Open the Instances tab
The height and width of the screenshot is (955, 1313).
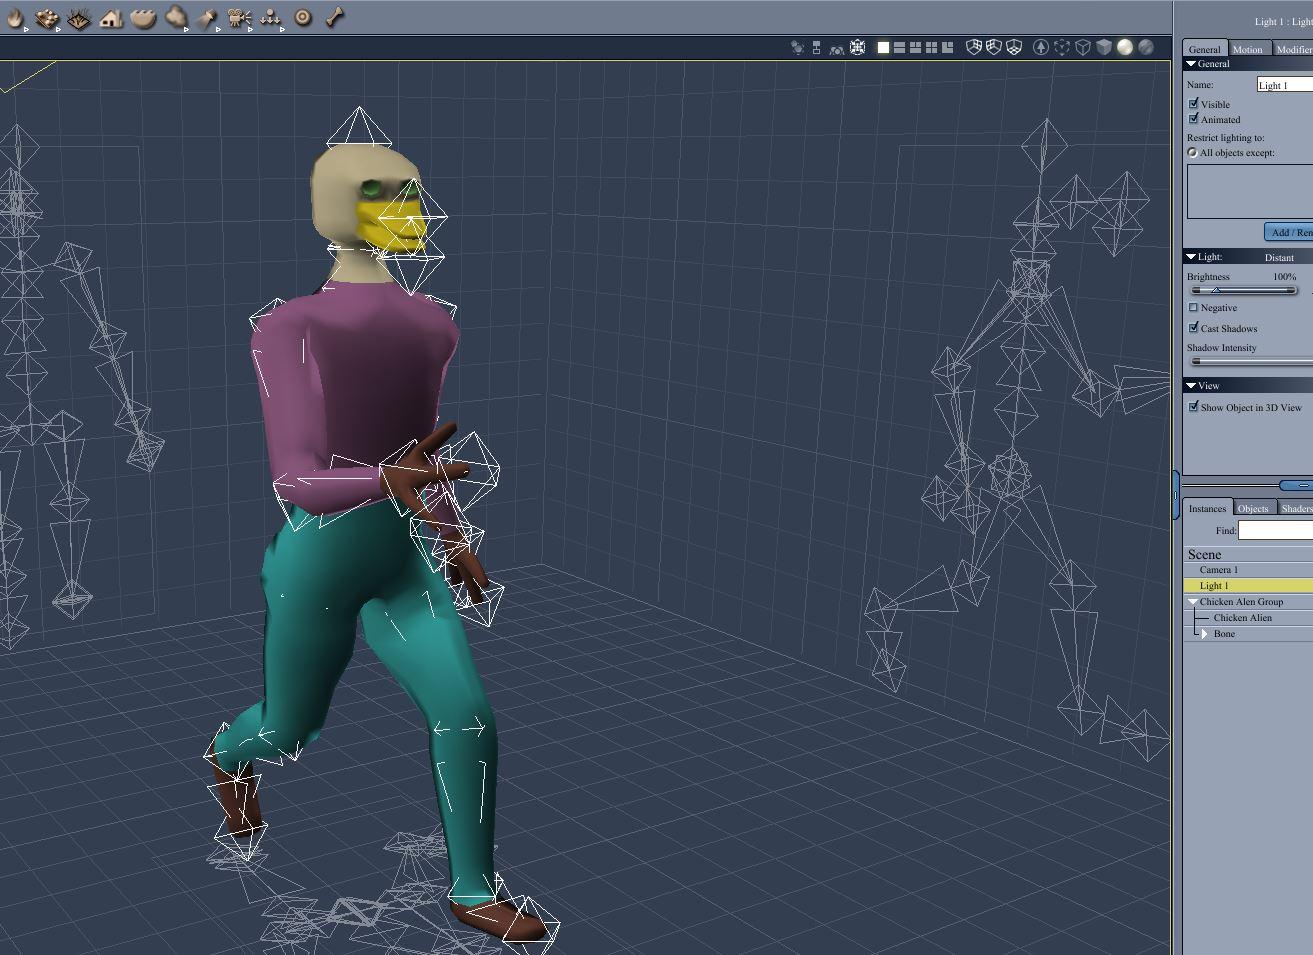pyautogui.click(x=1207, y=508)
